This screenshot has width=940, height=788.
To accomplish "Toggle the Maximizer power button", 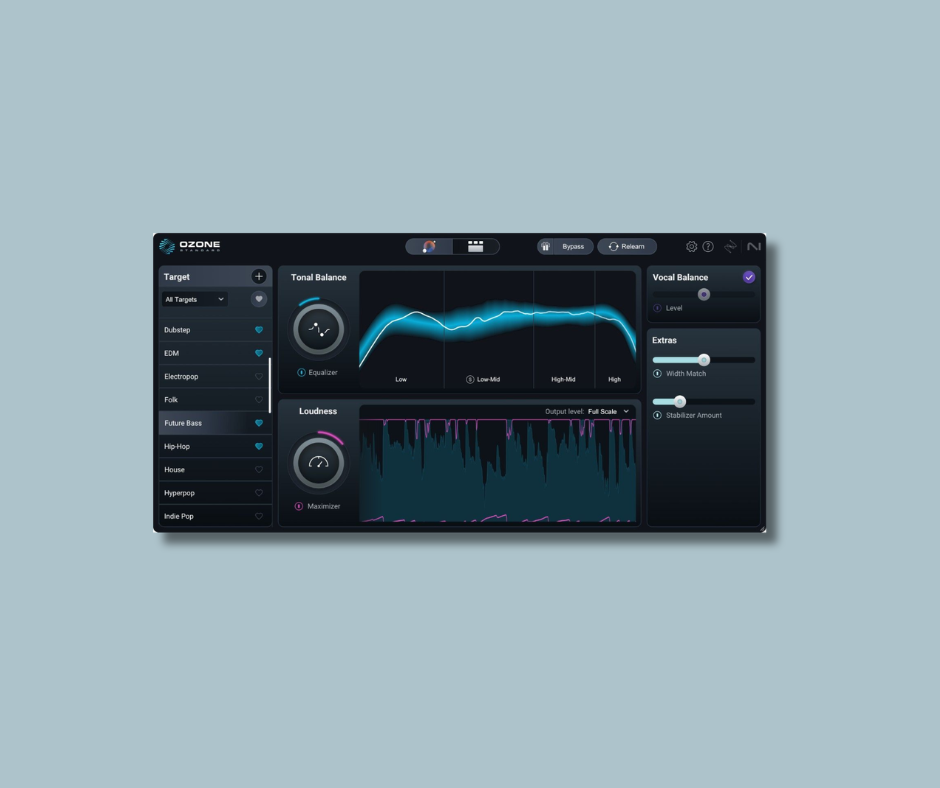I will click(x=299, y=506).
